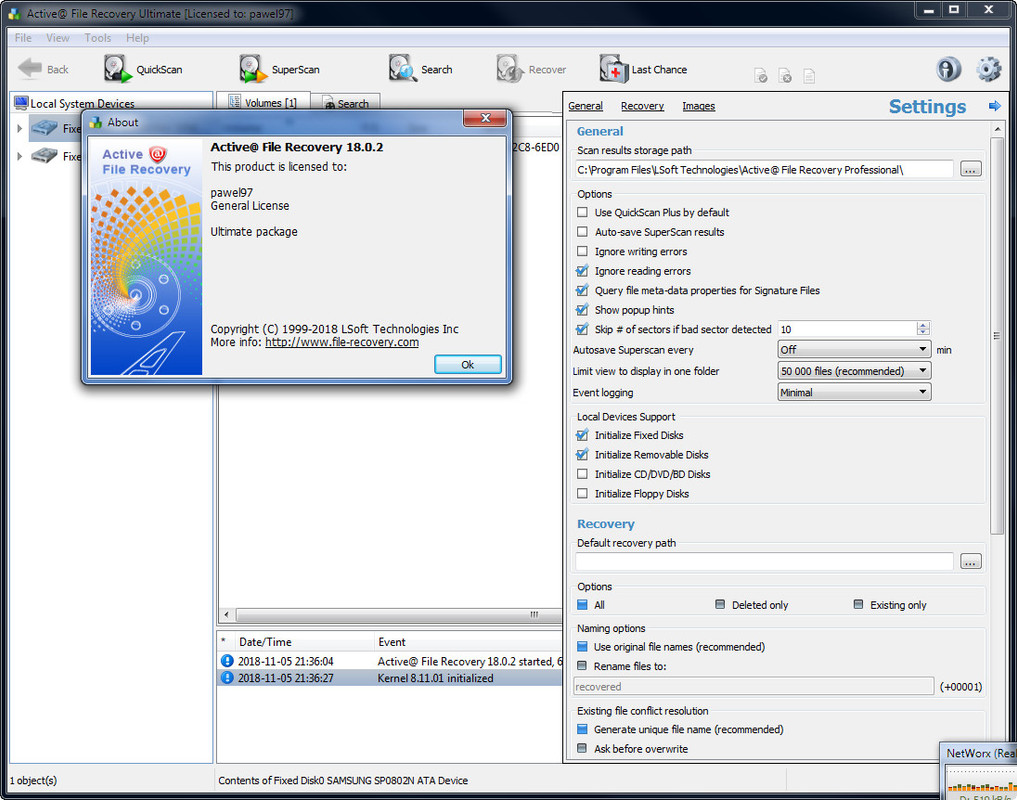
Task: Uncheck Initialize Fixed Disks
Action: point(582,435)
